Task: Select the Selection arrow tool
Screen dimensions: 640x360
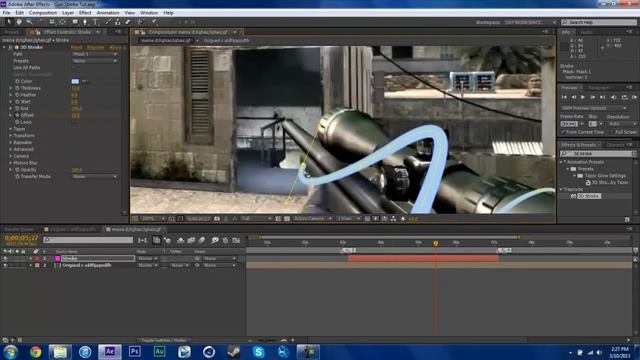Action: coord(9,22)
